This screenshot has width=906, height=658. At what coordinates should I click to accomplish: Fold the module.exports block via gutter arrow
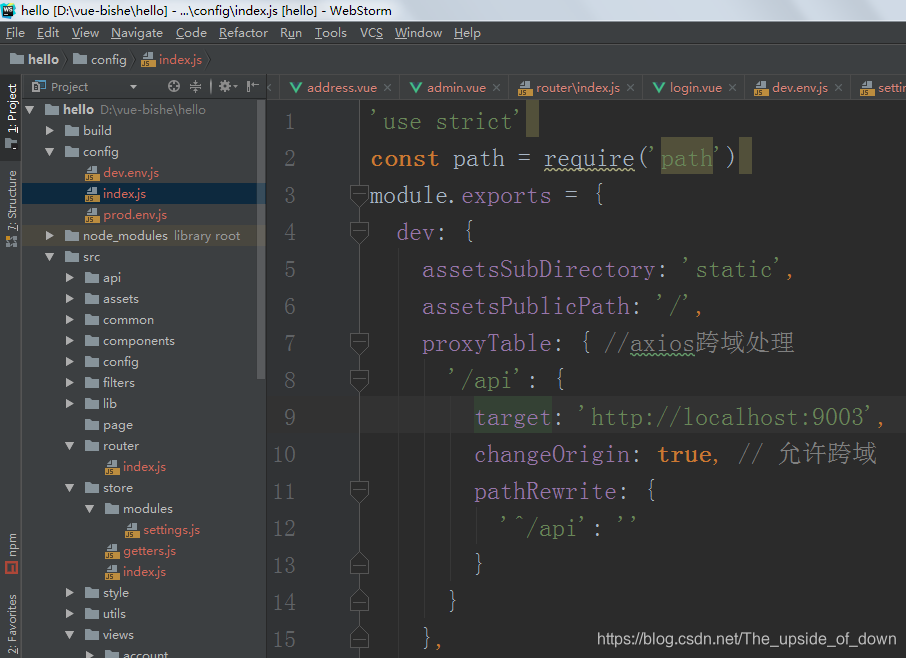click(358, 195)
